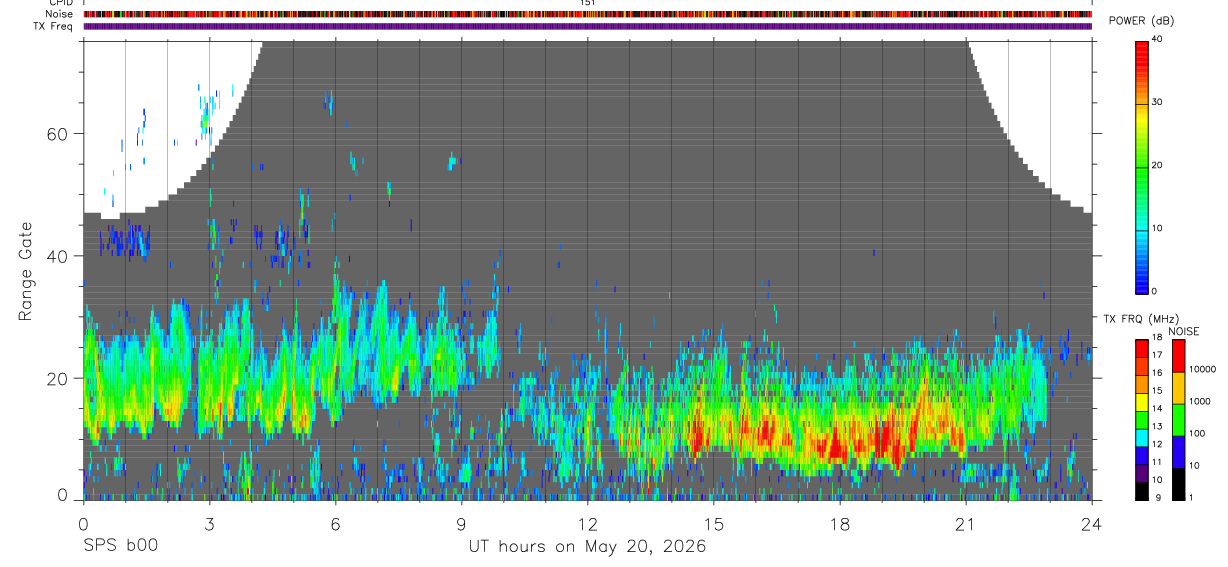This screenshot has height=567, width=1228.
Task: Select the black 9 MHz TX frequency swatch
Action: coord(1142,491)
